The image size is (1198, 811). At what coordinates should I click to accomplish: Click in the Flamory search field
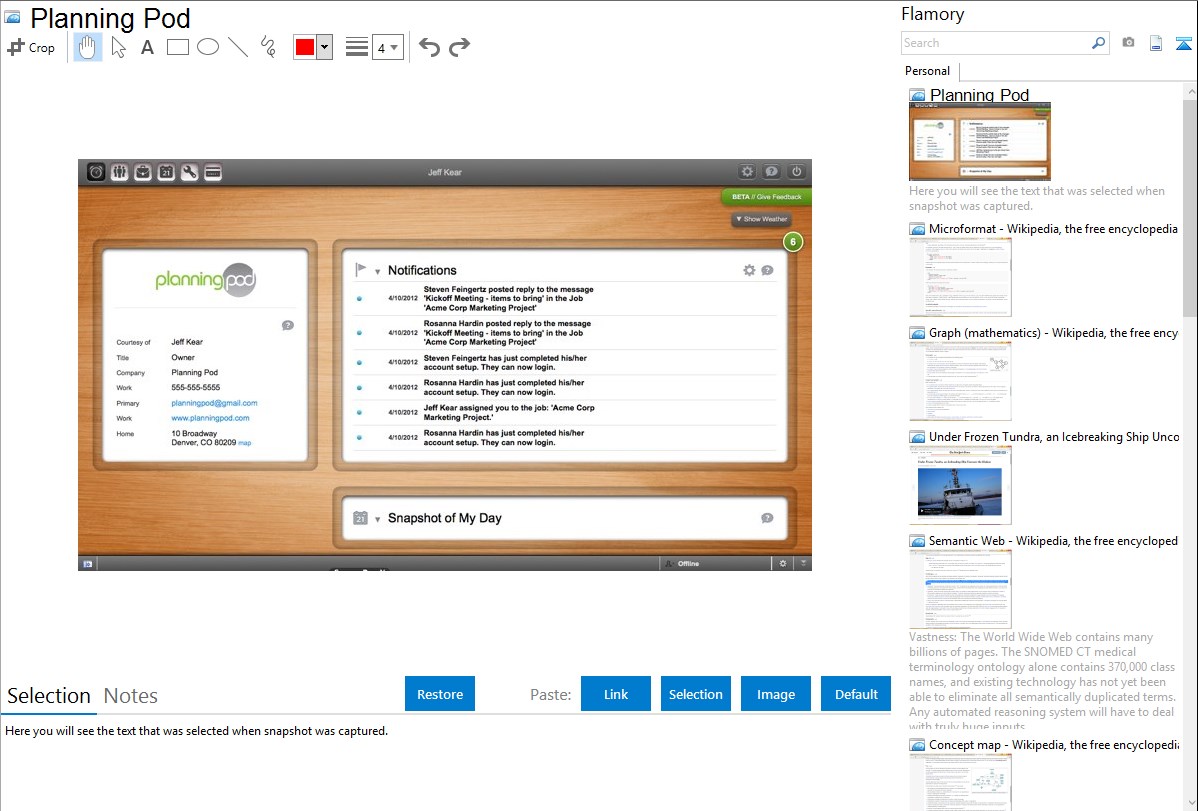(x=995, y=43)
